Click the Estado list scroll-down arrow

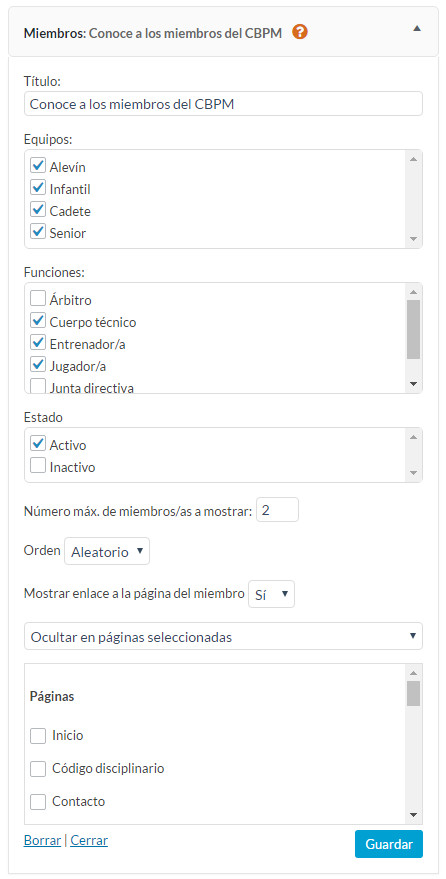pos(414,473)
